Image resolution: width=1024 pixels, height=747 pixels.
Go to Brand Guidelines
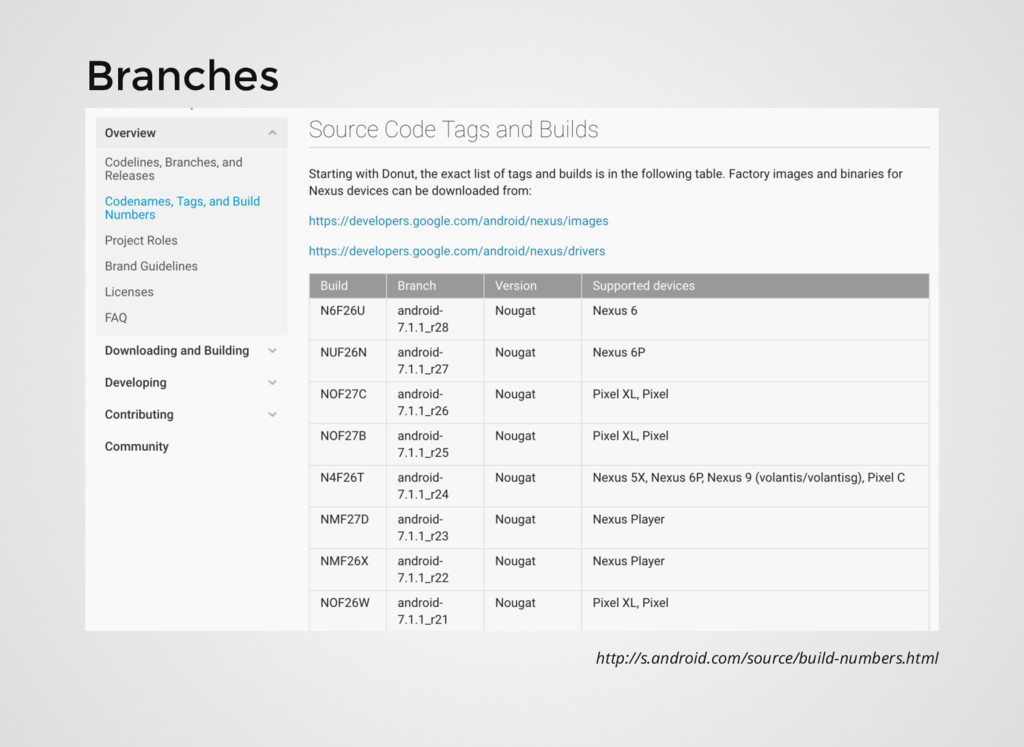pos(151,266)
